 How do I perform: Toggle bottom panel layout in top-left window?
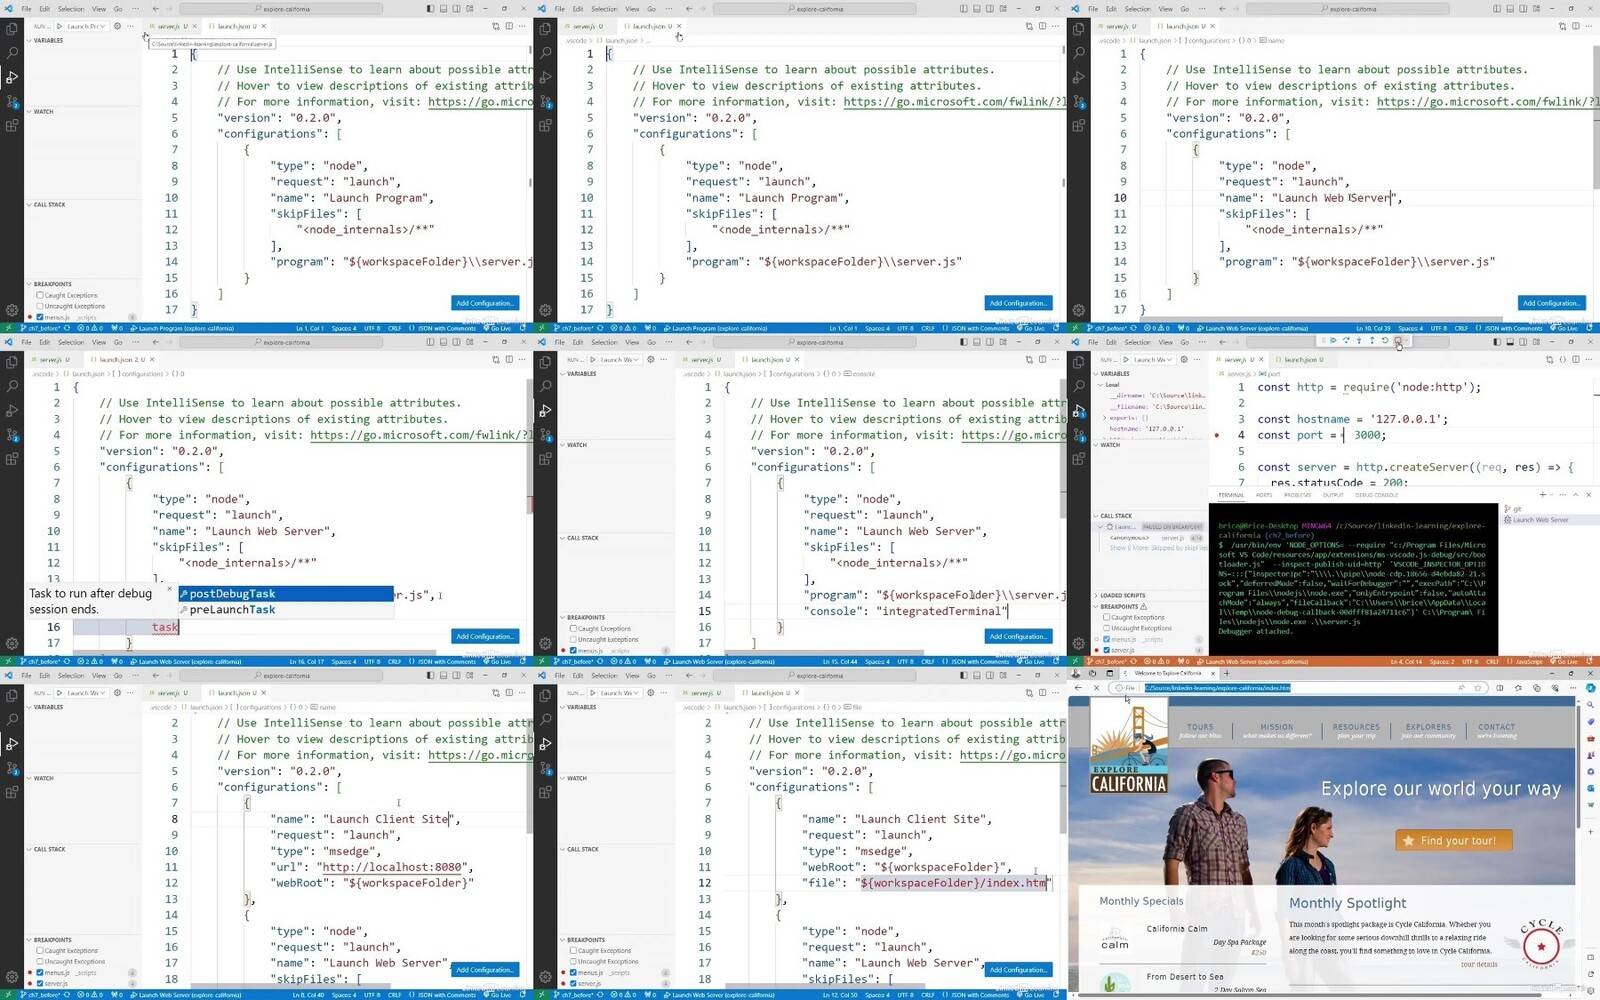click(x=443, y=9)
